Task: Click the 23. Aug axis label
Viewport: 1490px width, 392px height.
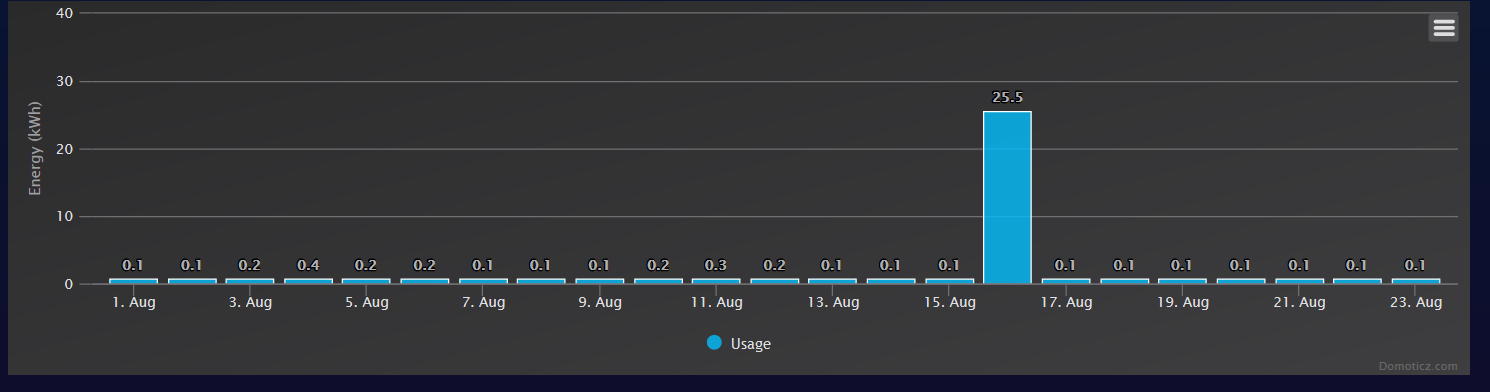Action: tap(1415, 302)
